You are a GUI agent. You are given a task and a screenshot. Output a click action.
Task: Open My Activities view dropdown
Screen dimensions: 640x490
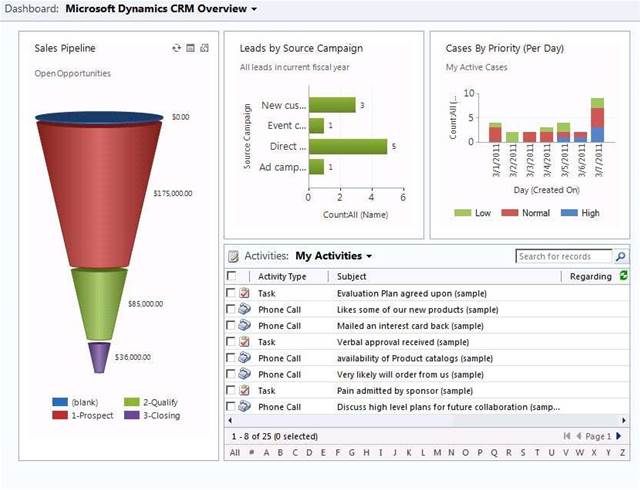[369, 256]
